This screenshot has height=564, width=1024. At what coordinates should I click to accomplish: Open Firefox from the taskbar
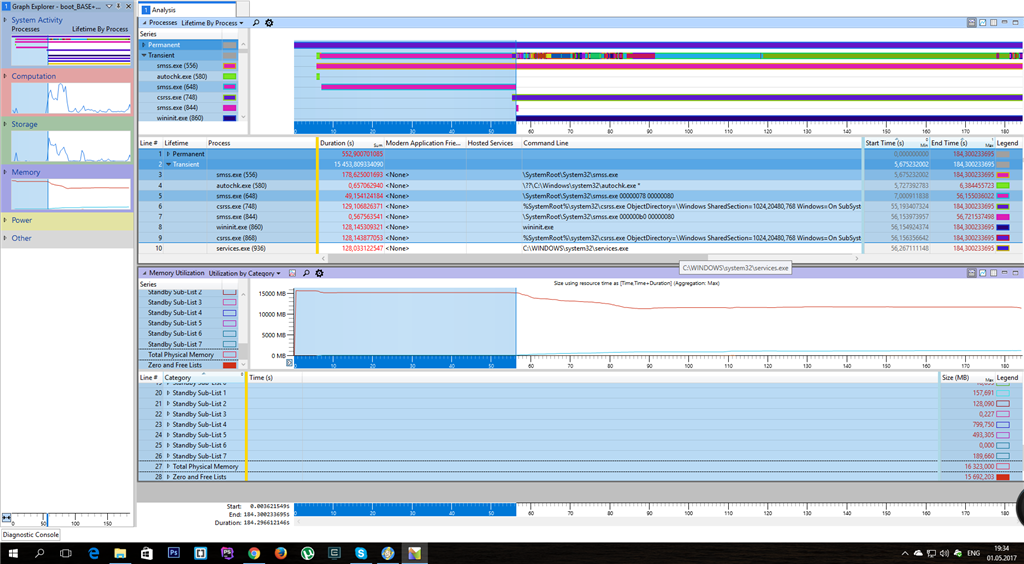coord(281,553)
